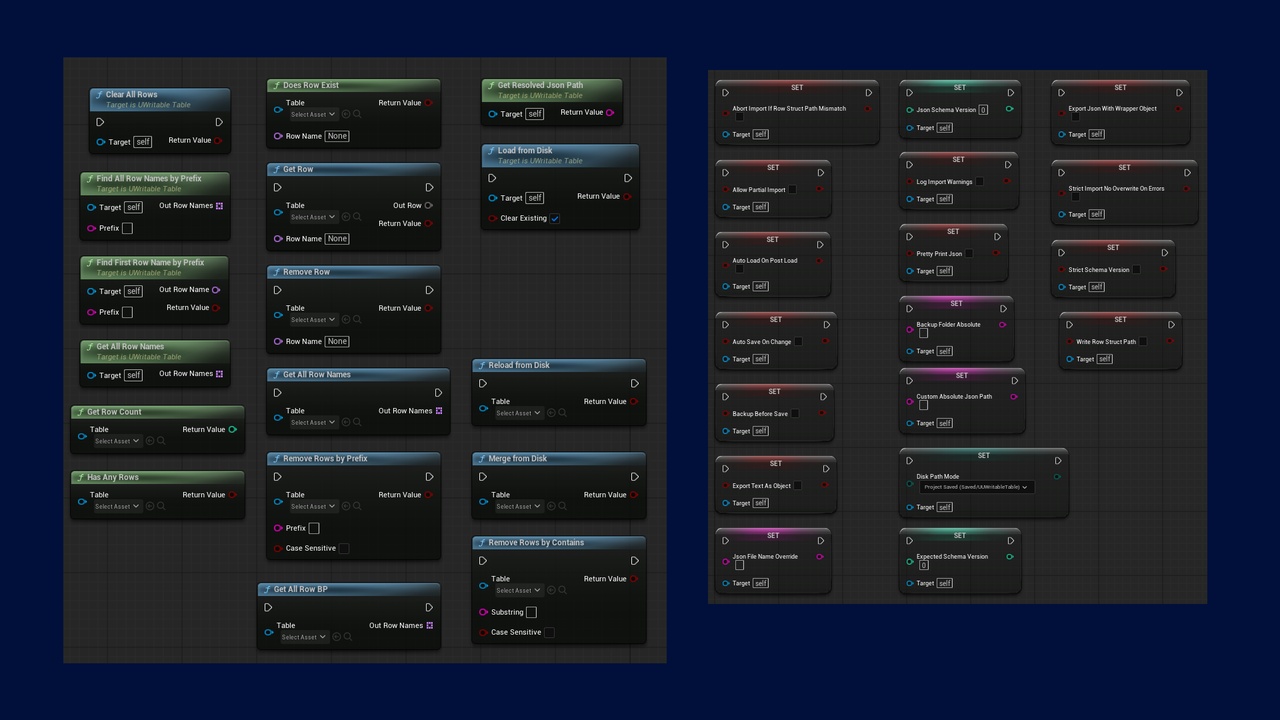Click the Out Row Name pin on Find First Row Name by Prefix
Image resolution: width=1280 pixels, height=720 pixels.
(x=216, y=290)
